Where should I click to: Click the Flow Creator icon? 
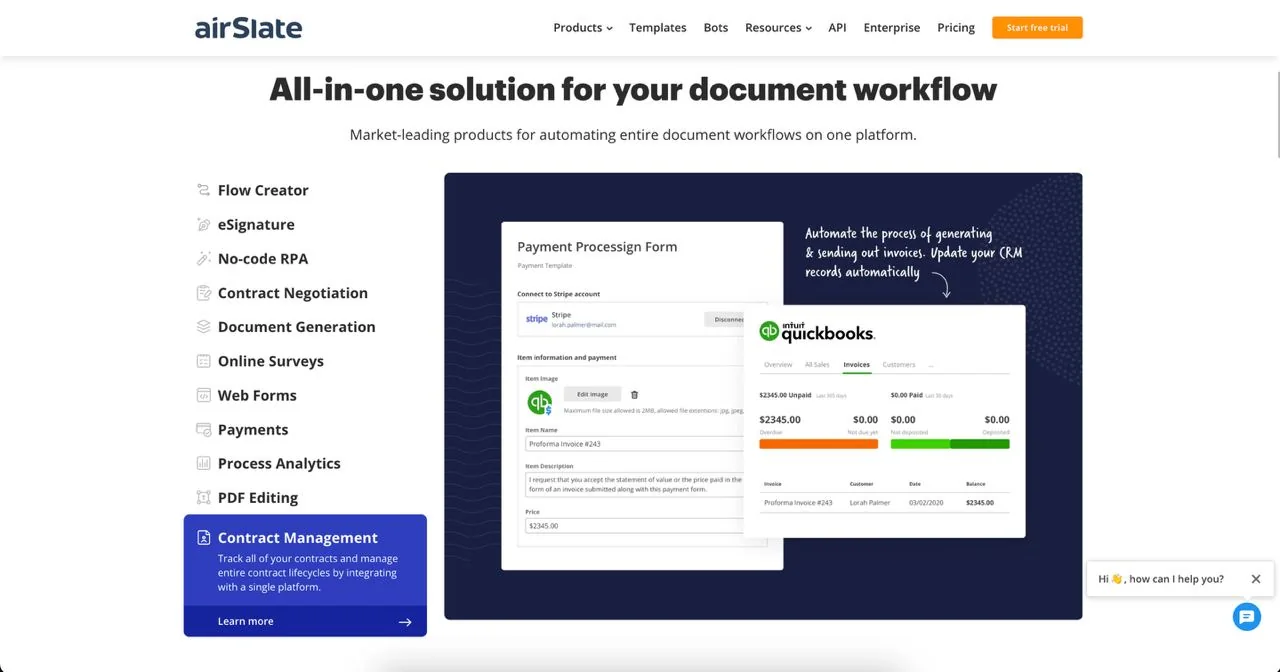(x=203, y=190)
